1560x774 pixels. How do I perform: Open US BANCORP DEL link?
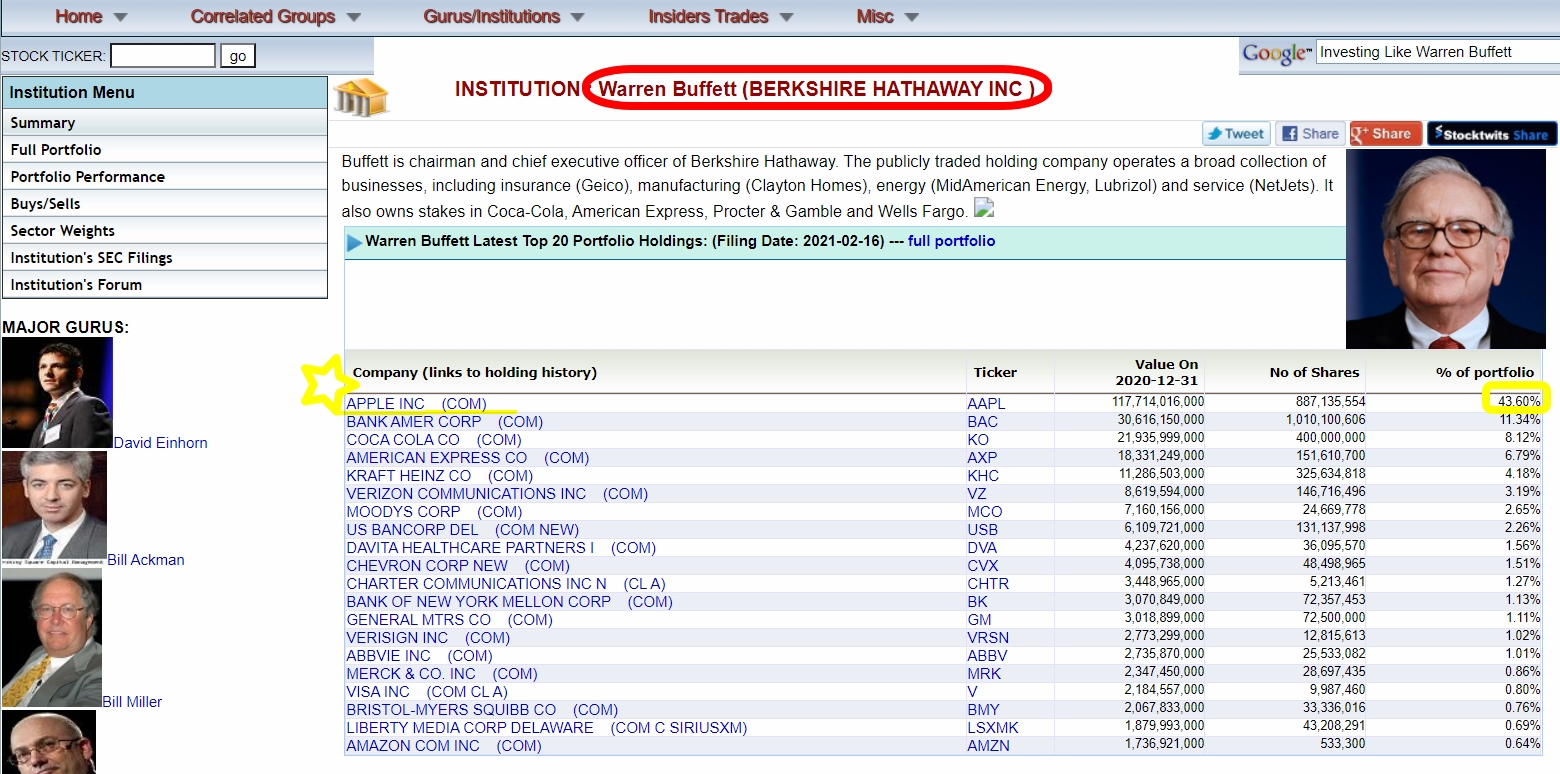click(x=462, y=530)
